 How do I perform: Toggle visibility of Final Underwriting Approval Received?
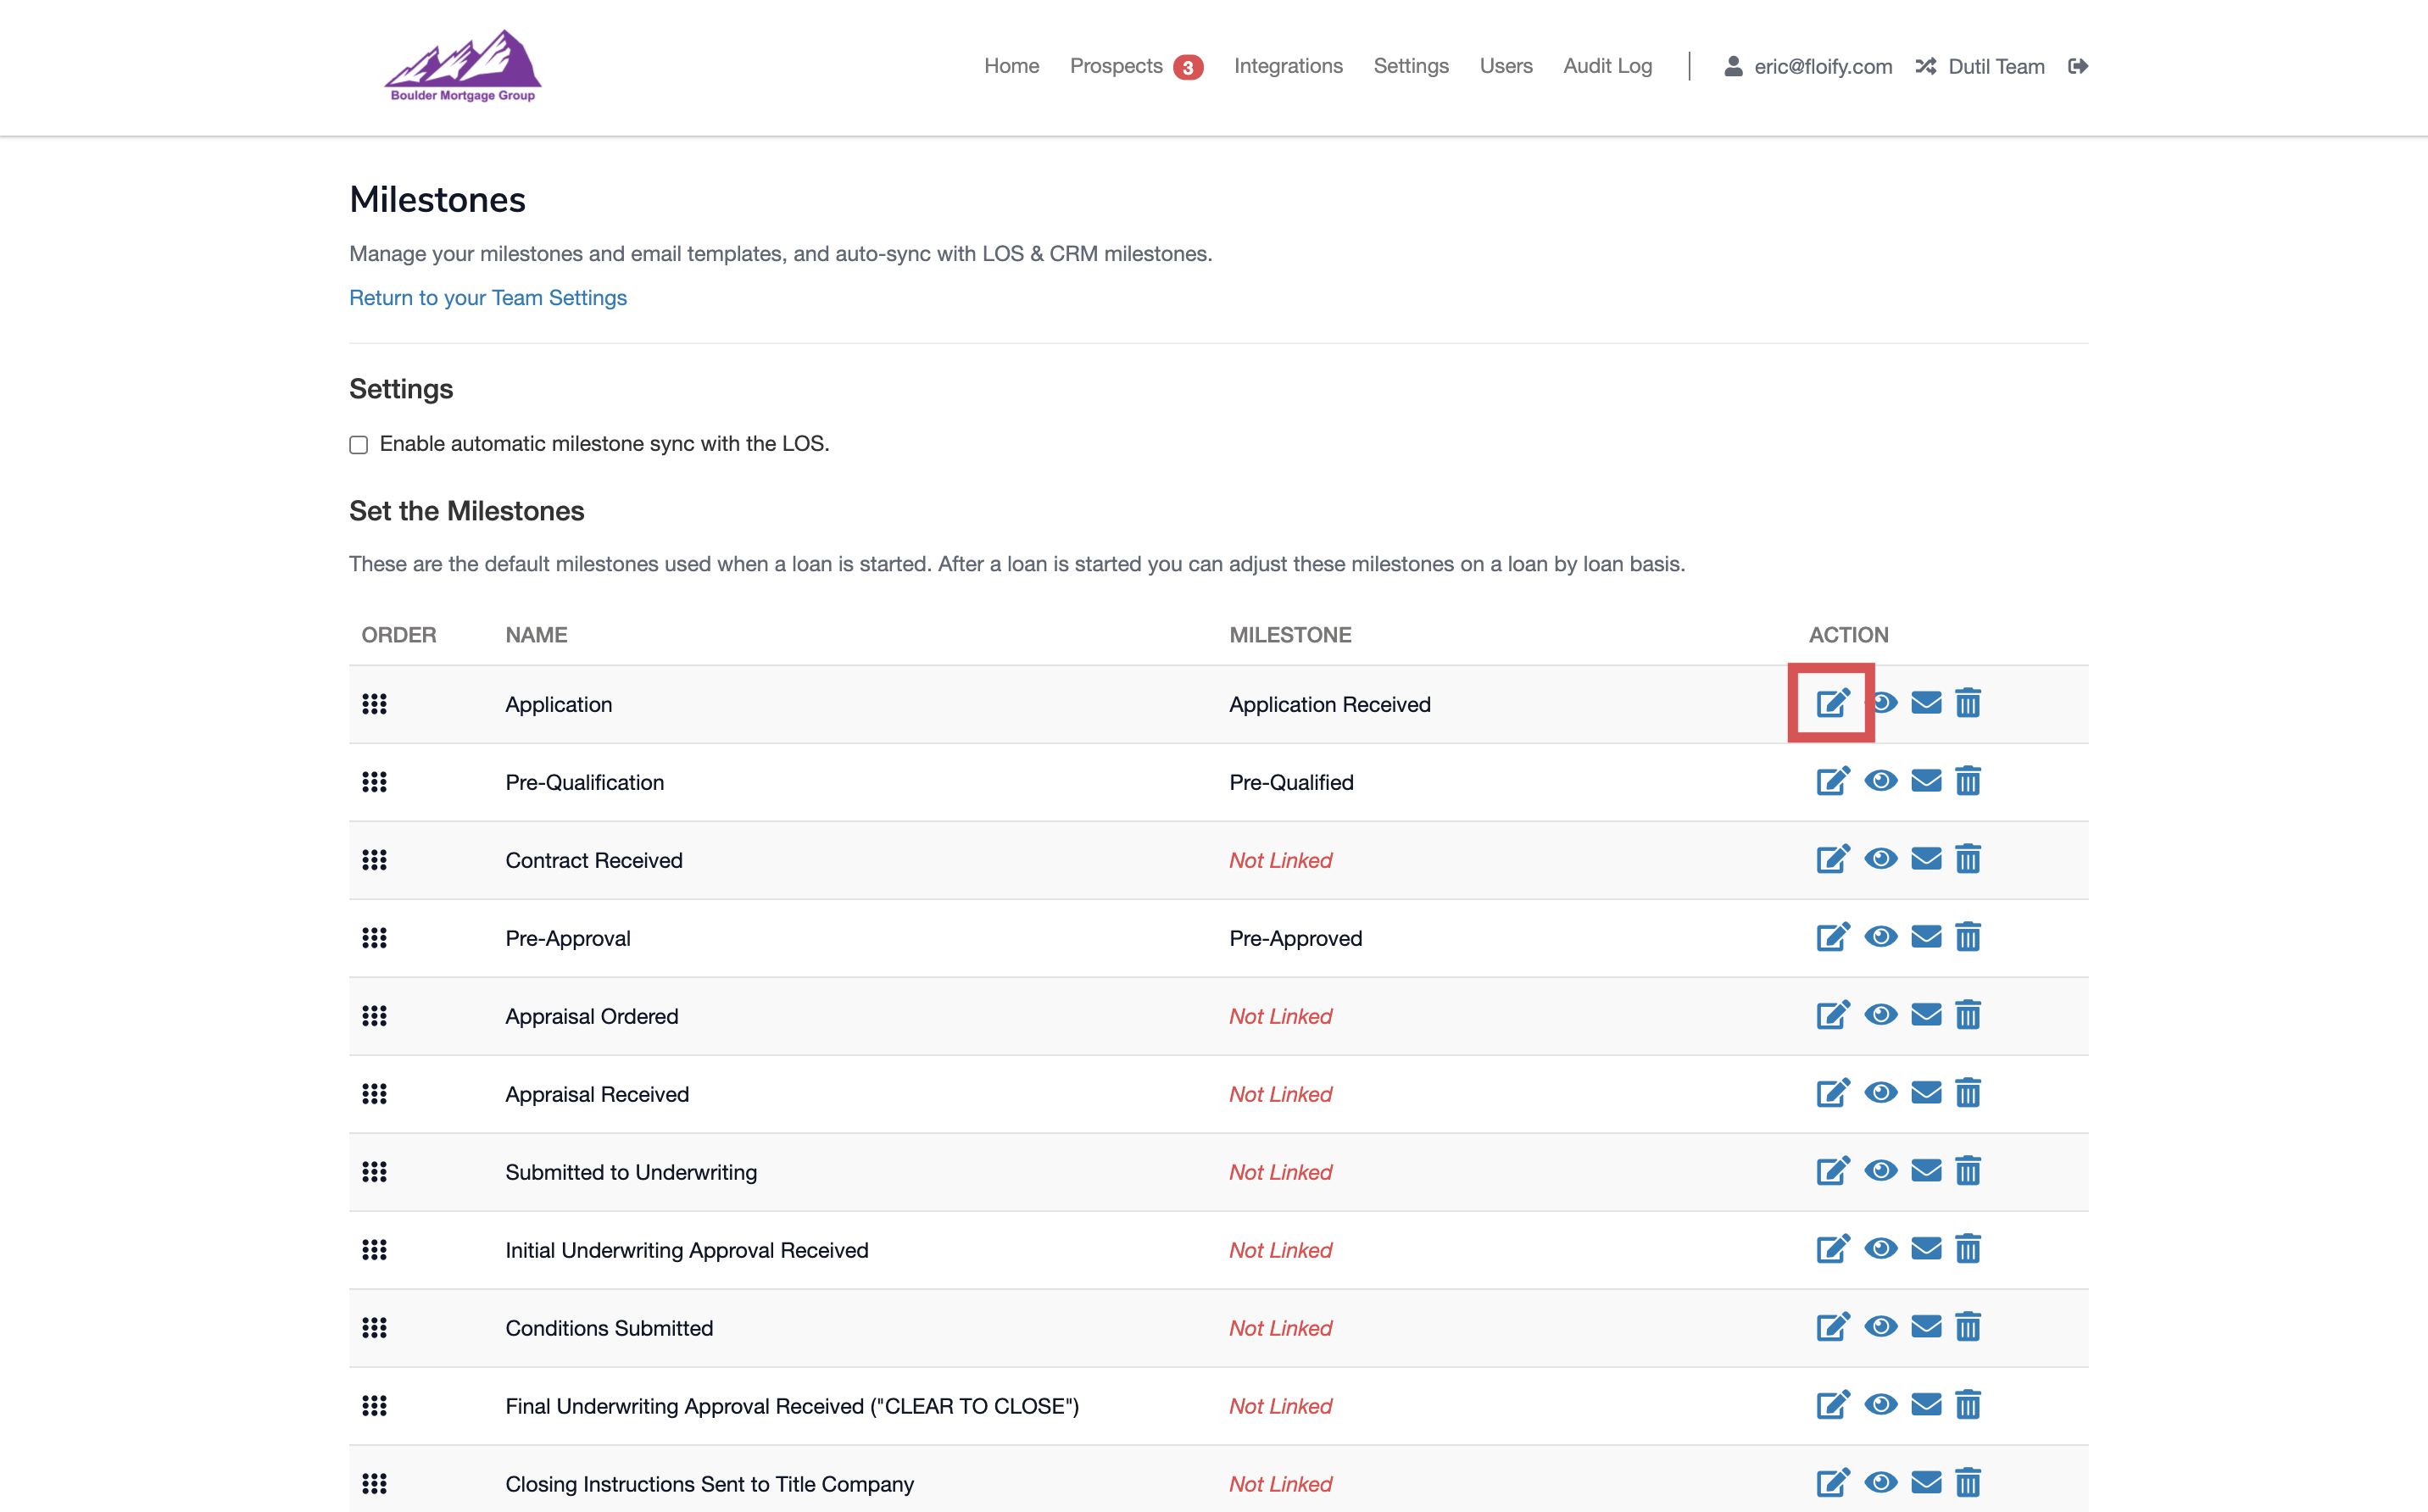1880,1405
